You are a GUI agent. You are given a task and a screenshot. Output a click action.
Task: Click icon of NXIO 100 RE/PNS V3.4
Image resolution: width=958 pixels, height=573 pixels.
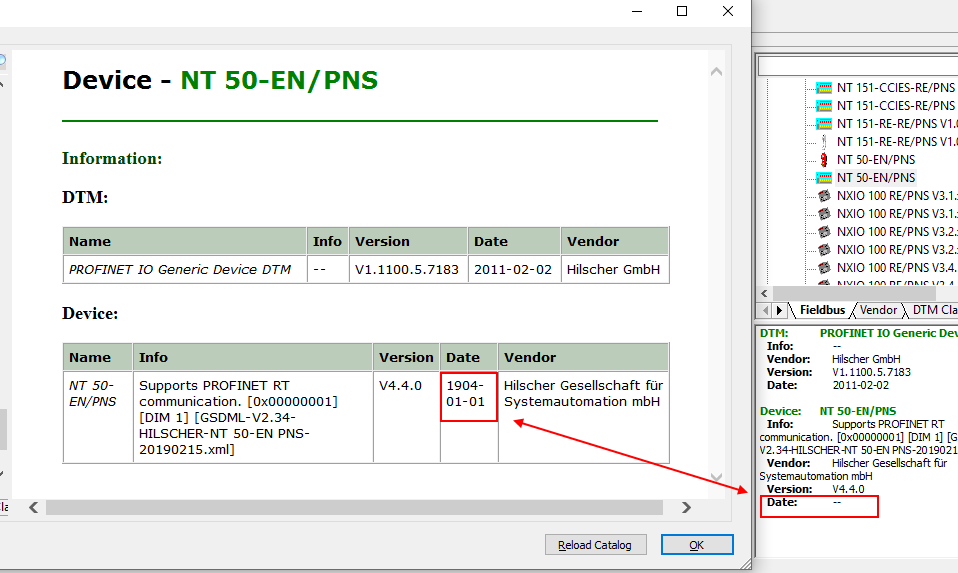coord(824,268)
